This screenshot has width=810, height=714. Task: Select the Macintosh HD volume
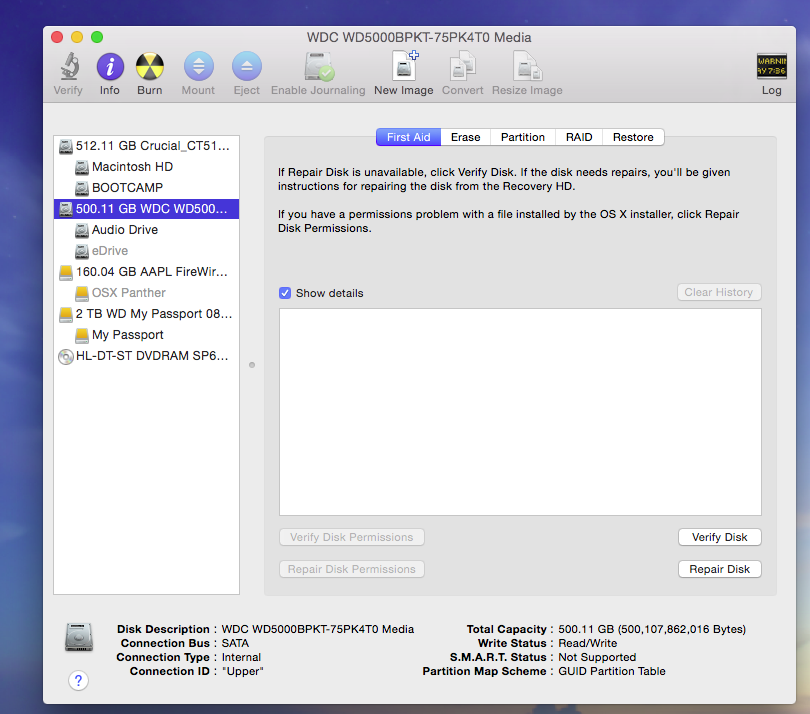click(146, 167)
